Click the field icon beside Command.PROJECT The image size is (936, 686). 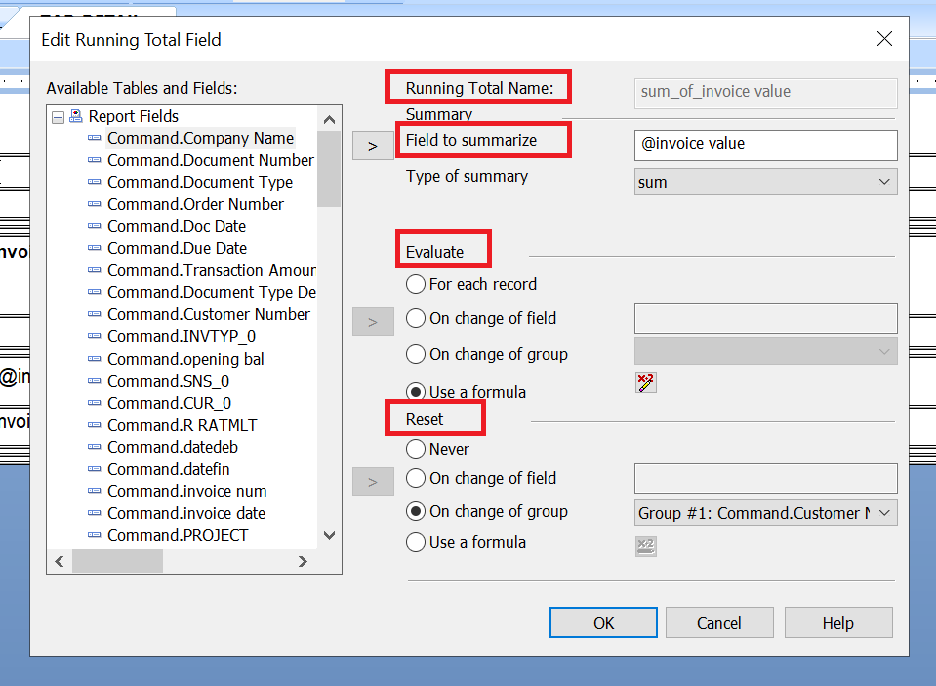[95, 535]
